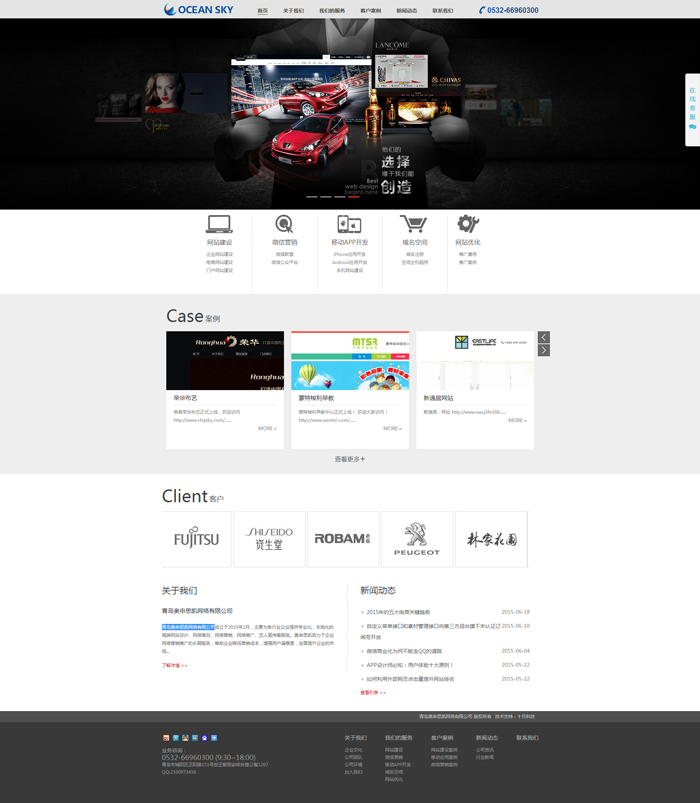The width and height of the screenshot is (700, 803).
Task: Expand cases via 查看更多+
Action: 349,459
